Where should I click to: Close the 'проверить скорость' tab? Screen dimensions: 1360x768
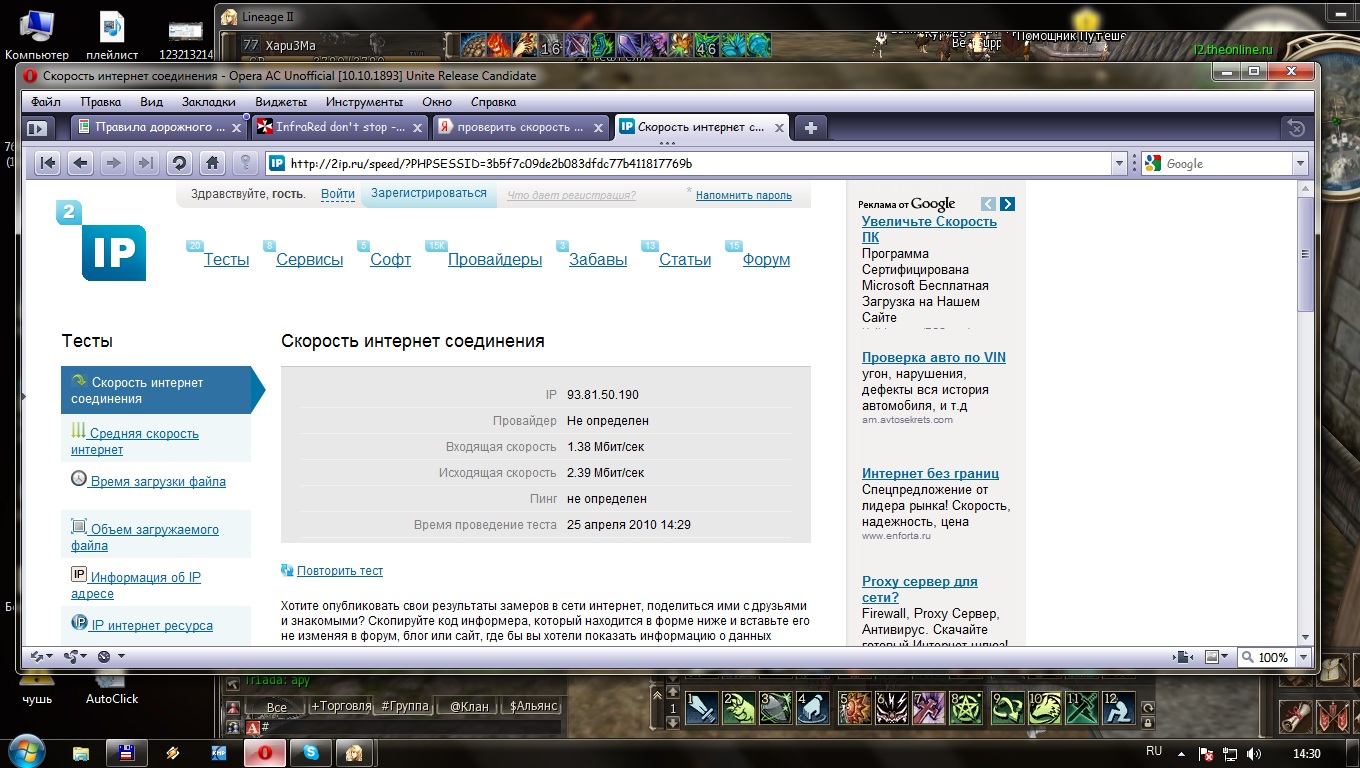pyautogui.click(x=599, y=128)
